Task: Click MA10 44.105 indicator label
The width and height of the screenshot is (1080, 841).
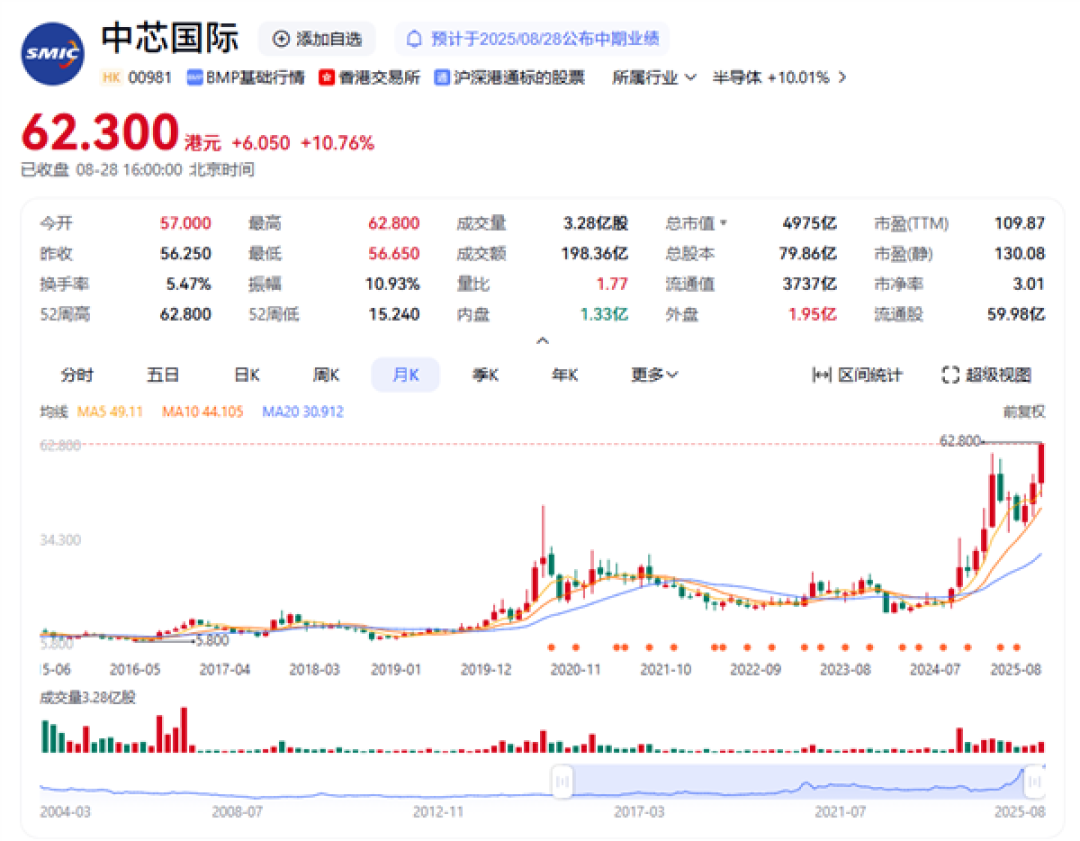Action: (x=202, y=412)
